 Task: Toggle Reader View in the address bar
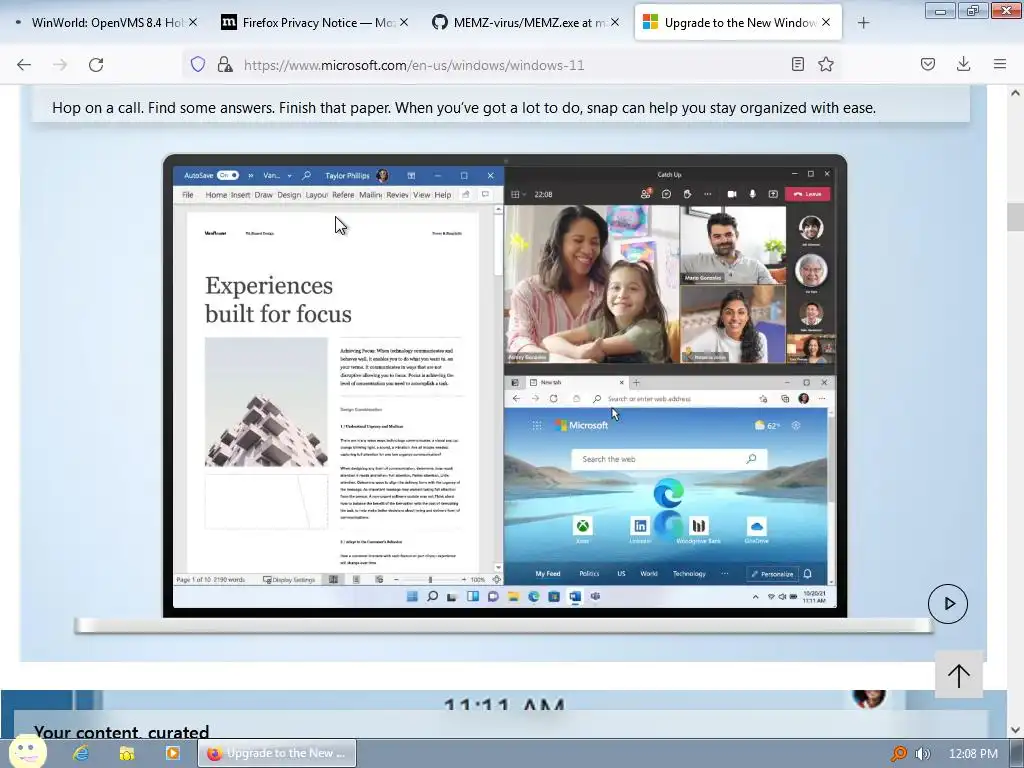tap(797, 64)
